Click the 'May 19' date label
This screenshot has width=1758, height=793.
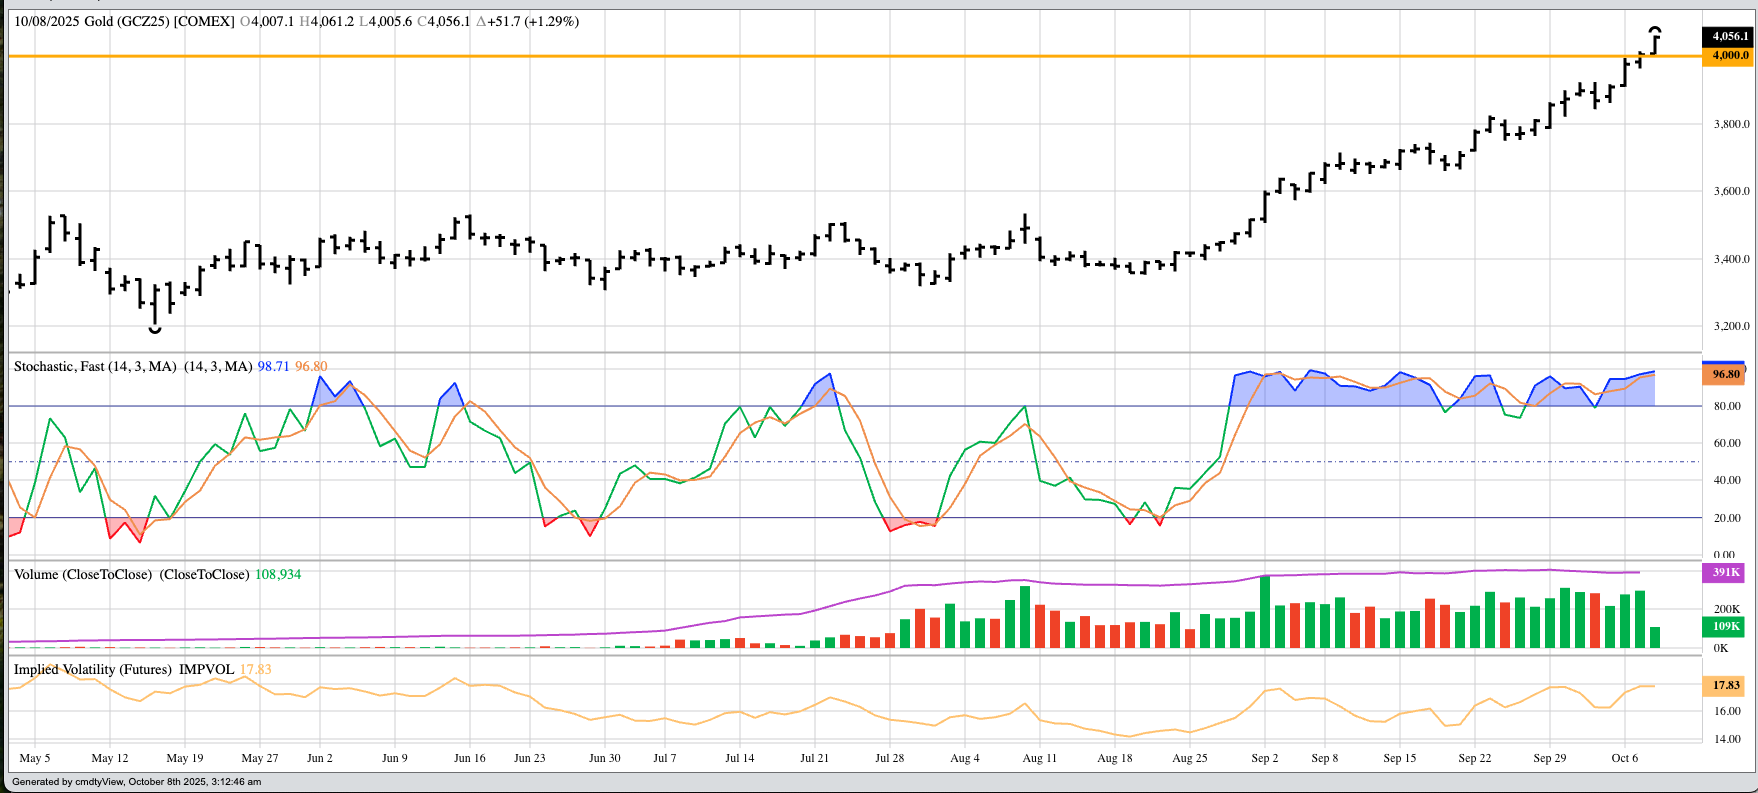tap(185, 758)
